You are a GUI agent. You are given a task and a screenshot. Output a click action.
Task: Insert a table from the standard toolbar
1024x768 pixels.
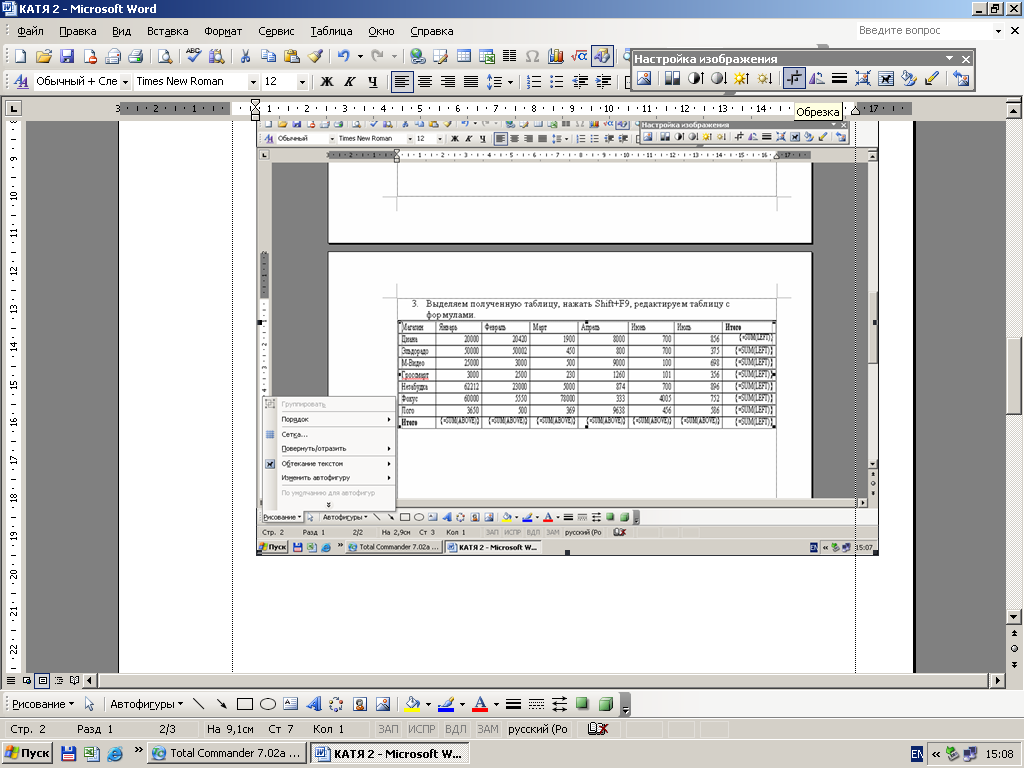tap(464, 57)
